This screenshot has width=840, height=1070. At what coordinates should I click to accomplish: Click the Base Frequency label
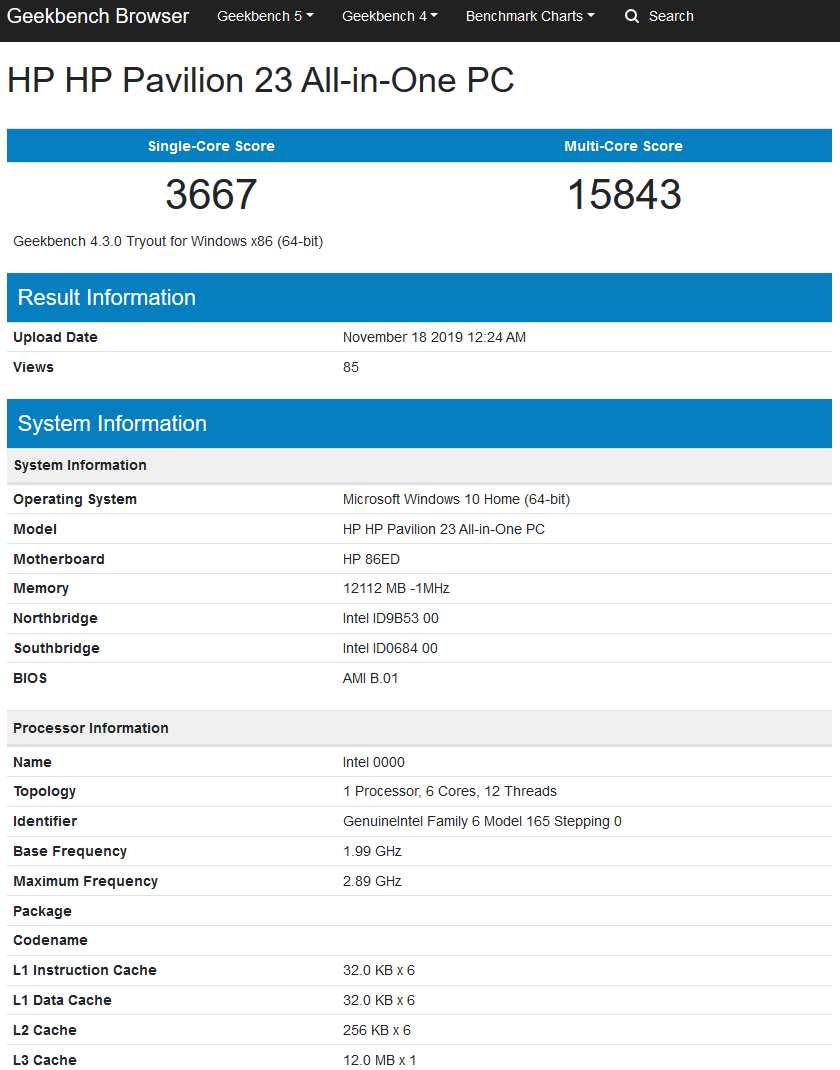tap(70, 852)
